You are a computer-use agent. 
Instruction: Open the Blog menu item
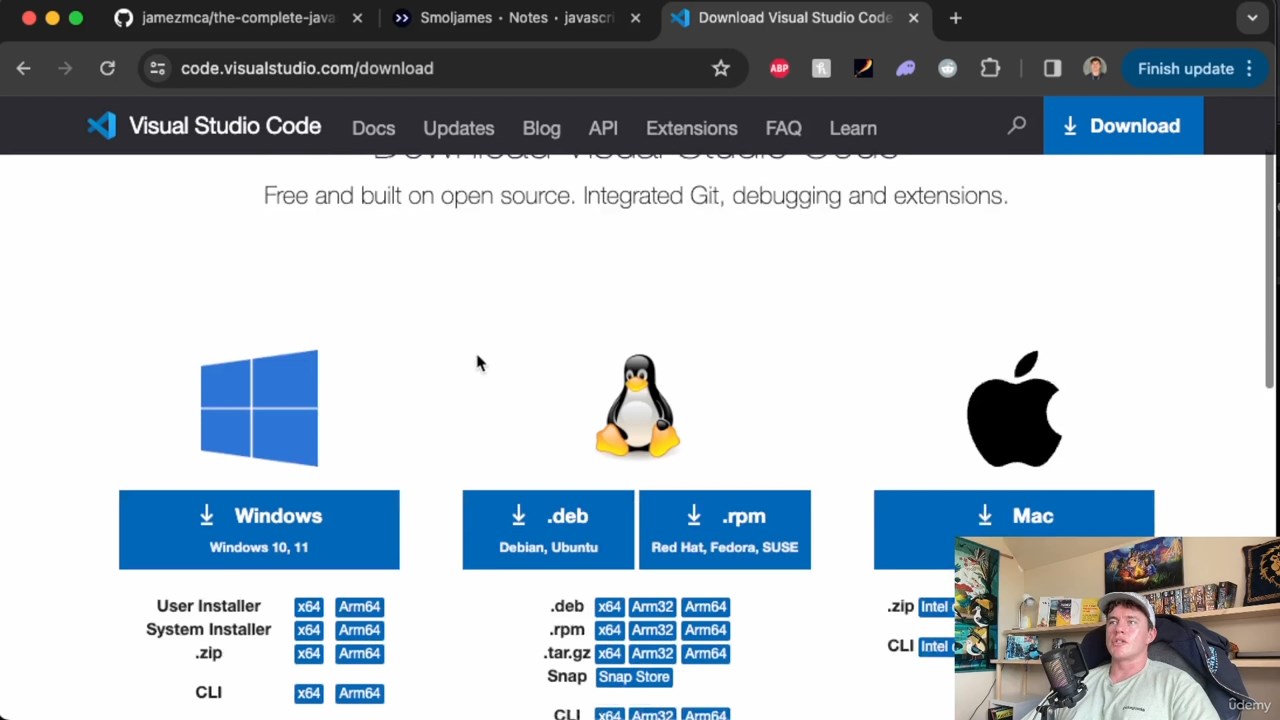pos(541,128)
